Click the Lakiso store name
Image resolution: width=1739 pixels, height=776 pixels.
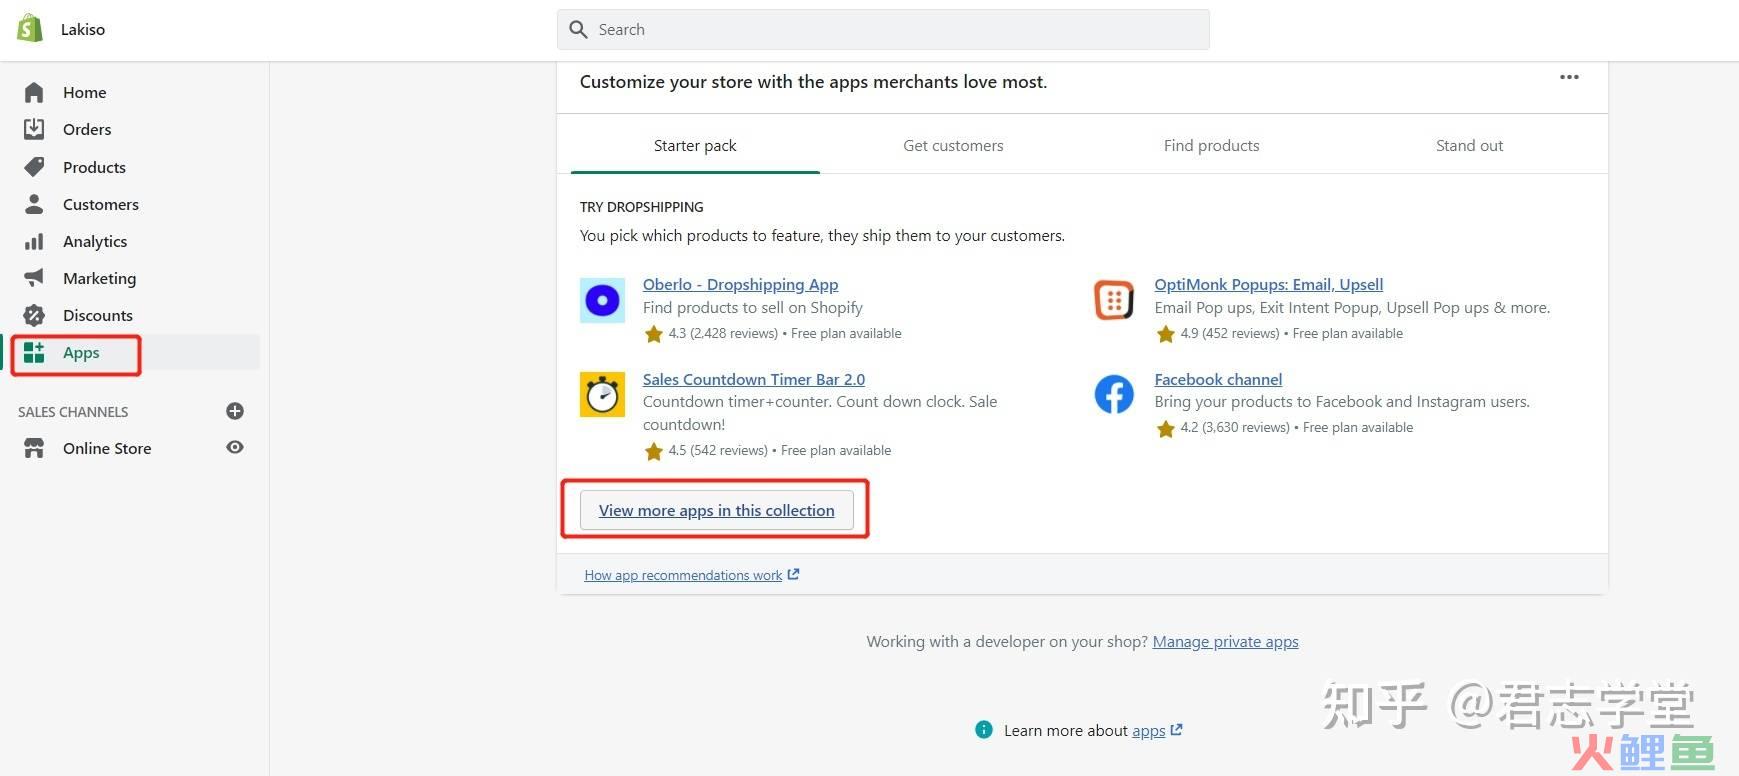click(x=83, y=30)
